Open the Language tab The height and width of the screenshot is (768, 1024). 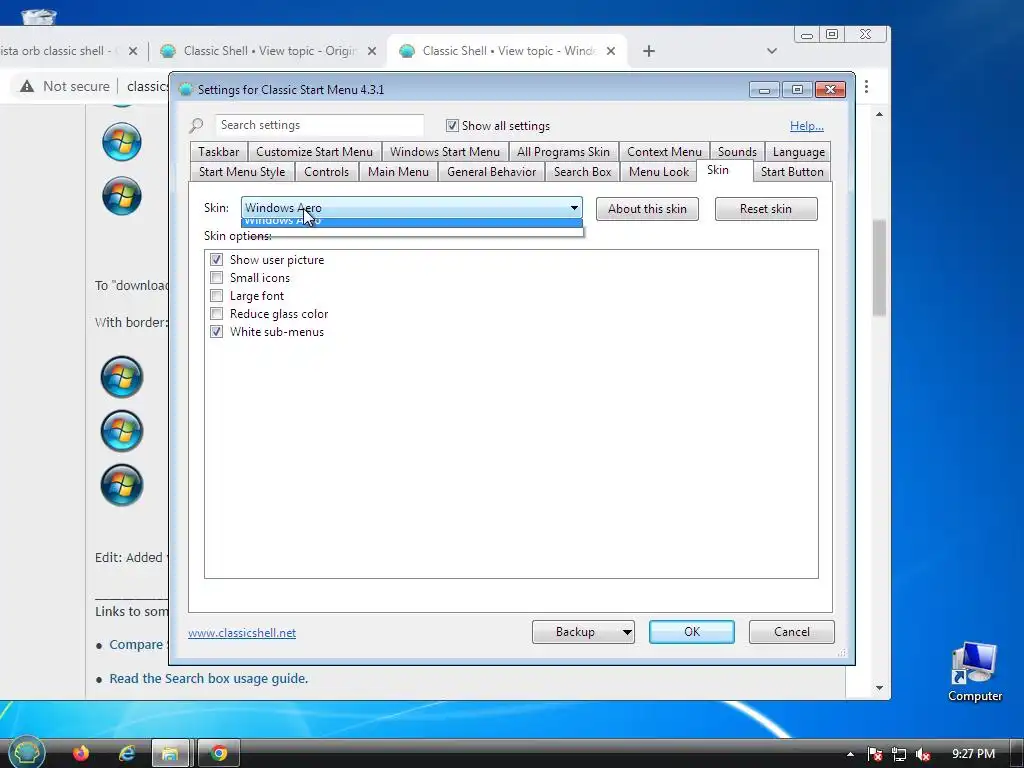click(798, 152)
